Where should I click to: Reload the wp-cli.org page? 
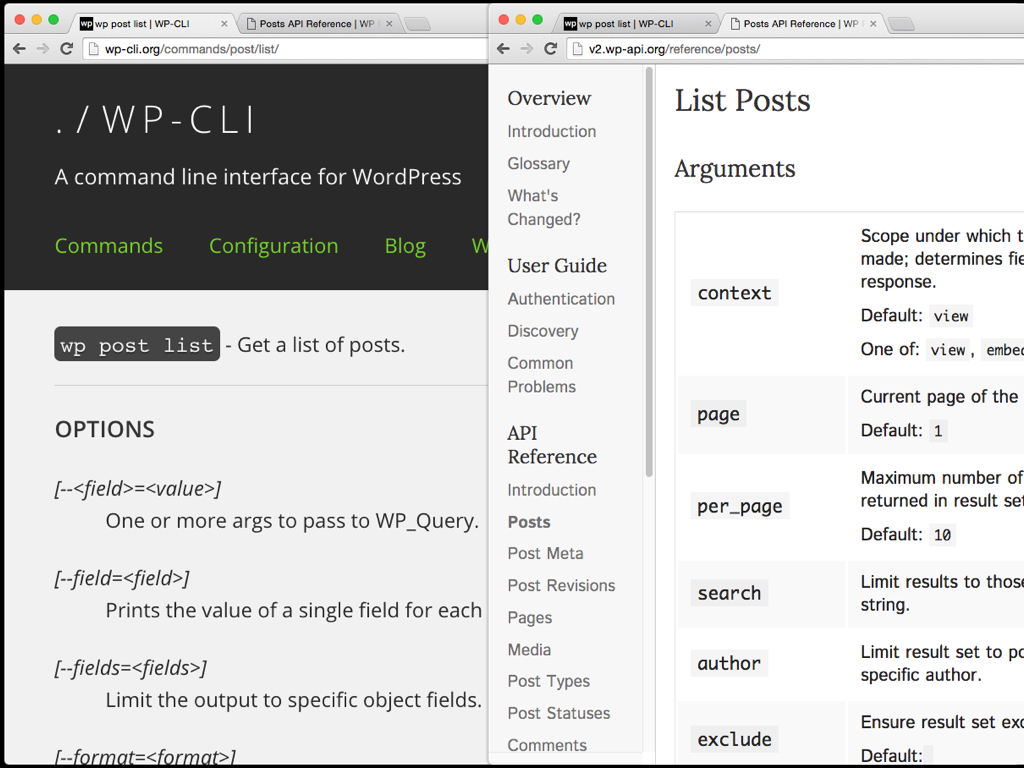pyautogui.click(x=67, y=49)
